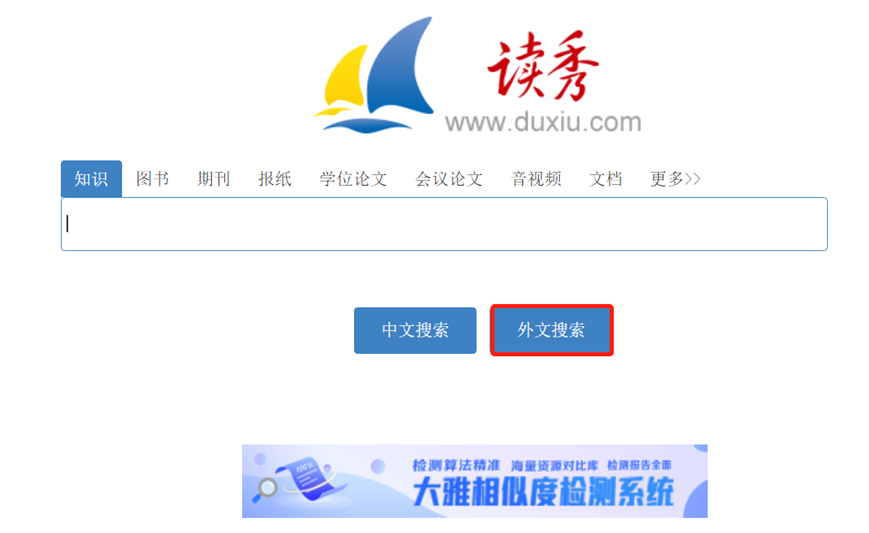Click the red 读秀 calligraphy logo
This screenshot has width=869, height=533.
pos(543,65)
